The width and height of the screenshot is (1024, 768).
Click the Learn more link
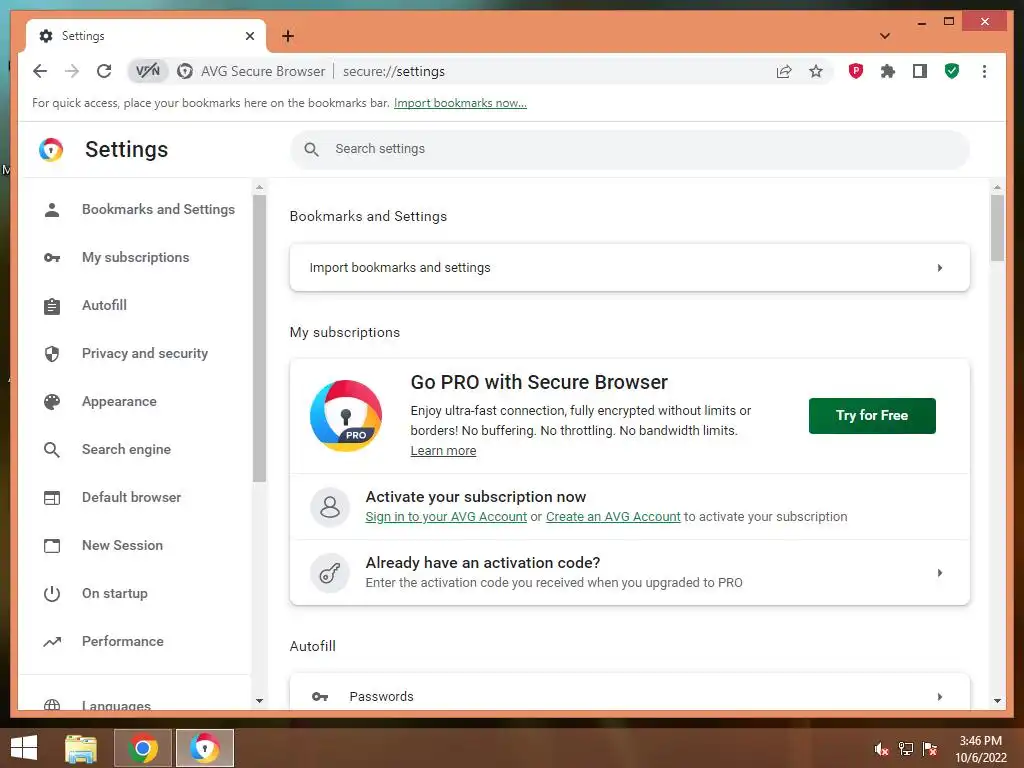pos(443,451)
